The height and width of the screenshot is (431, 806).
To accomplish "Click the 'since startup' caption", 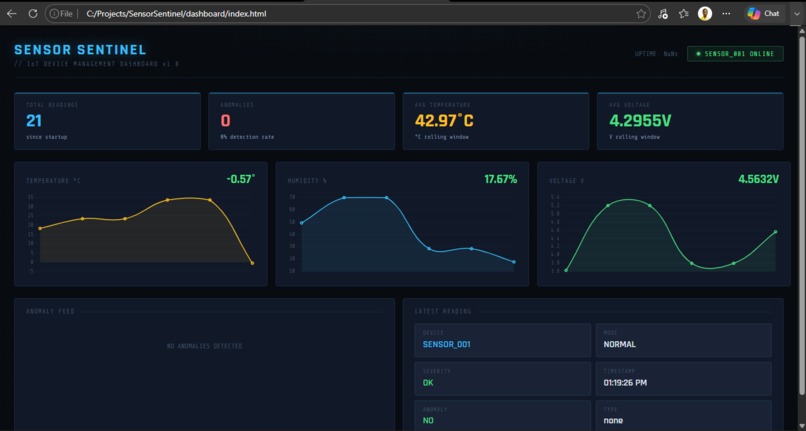I will click(47, 137).
